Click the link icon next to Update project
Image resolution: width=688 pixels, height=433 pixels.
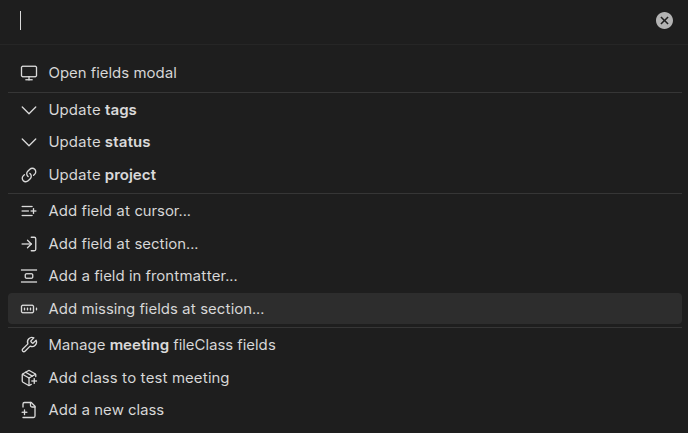tap(29, 175)
